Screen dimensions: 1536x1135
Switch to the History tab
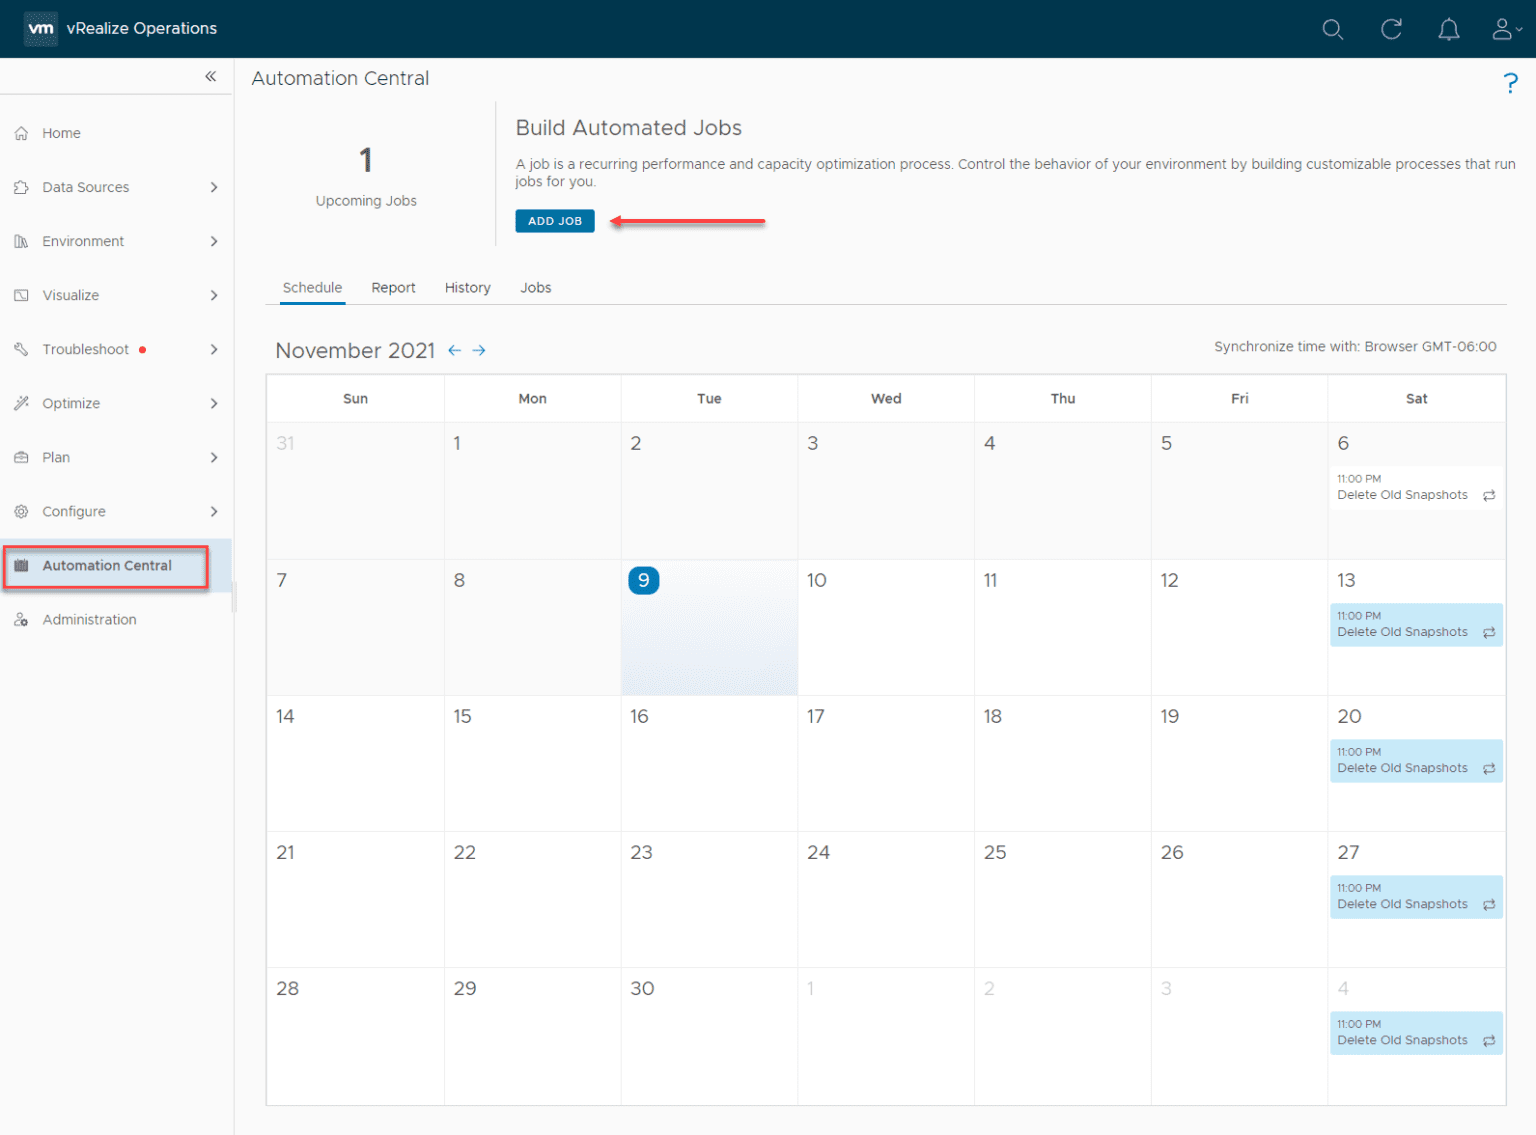coord(467,287)
